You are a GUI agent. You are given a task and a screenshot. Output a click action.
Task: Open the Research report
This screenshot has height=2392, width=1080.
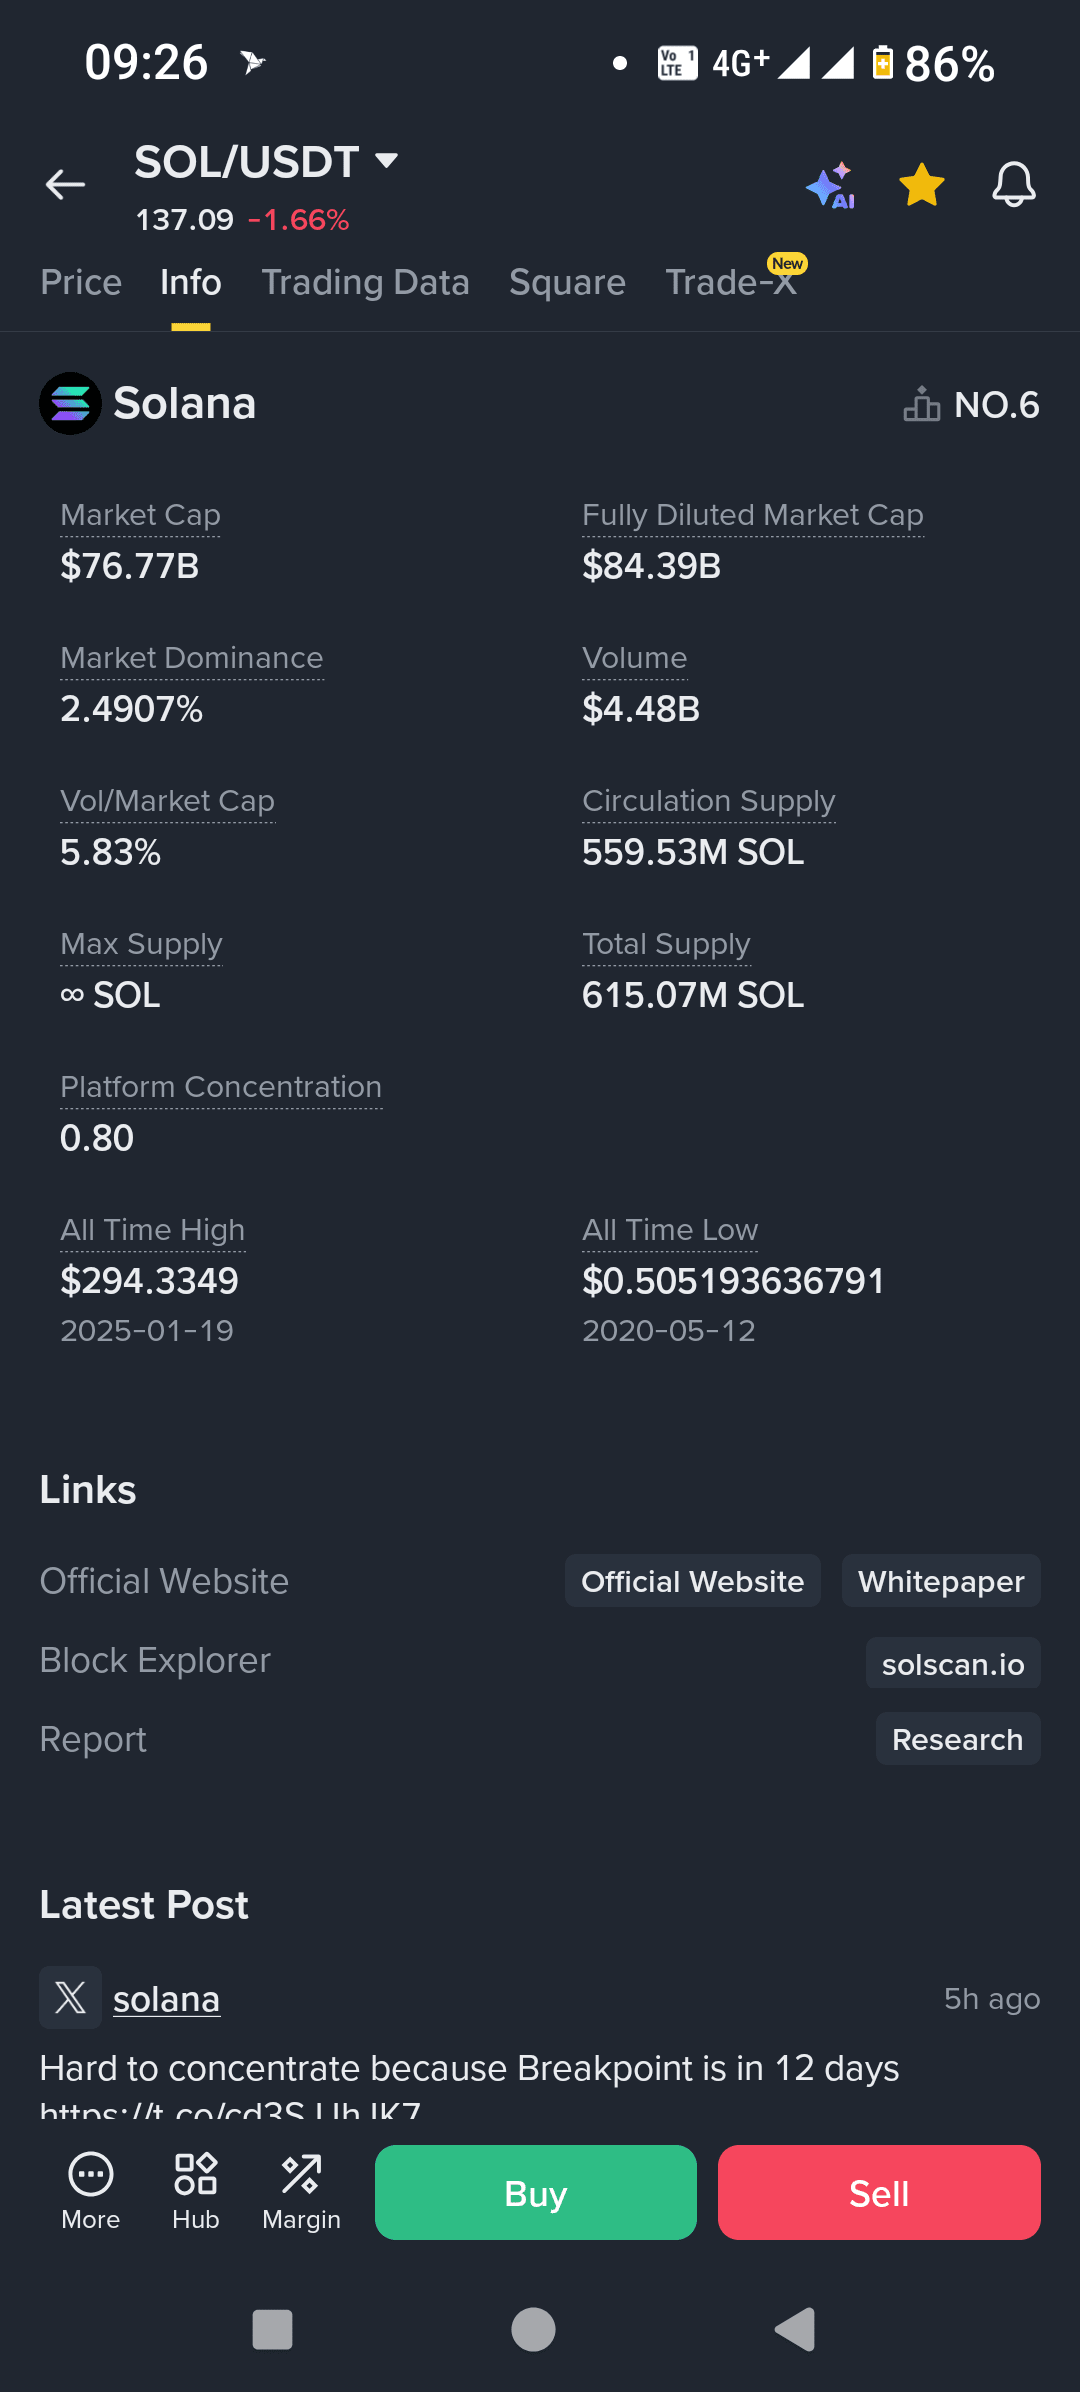click(957, 1740)
